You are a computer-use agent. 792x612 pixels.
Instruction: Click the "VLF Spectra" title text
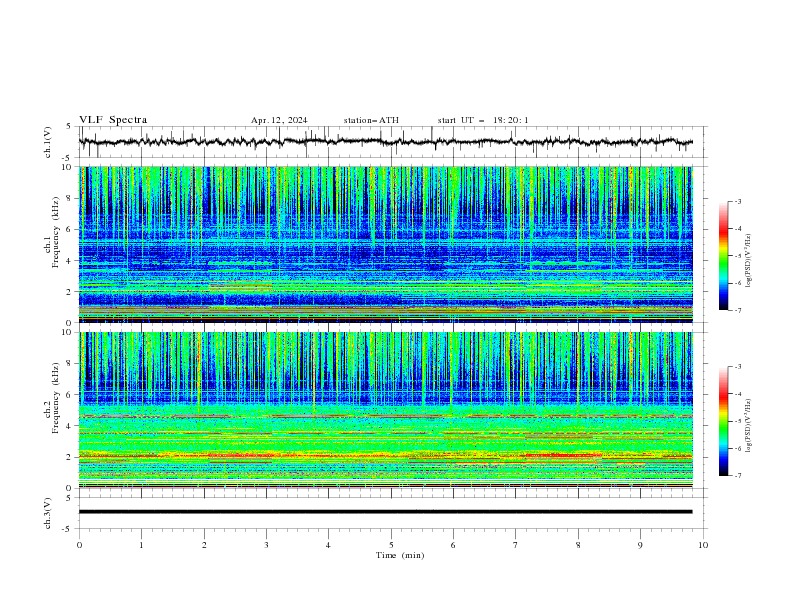[113, 120]
